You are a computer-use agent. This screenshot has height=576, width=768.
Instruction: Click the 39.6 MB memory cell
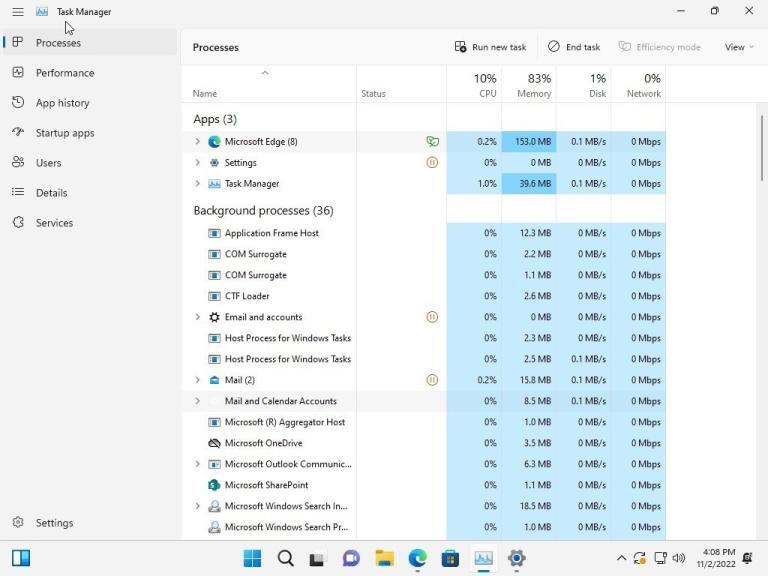(x=529, y=184)
